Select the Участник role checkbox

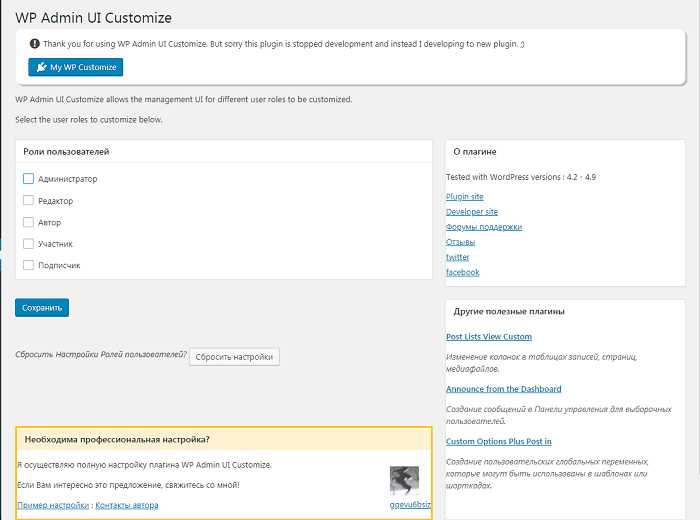click(28, 243)
